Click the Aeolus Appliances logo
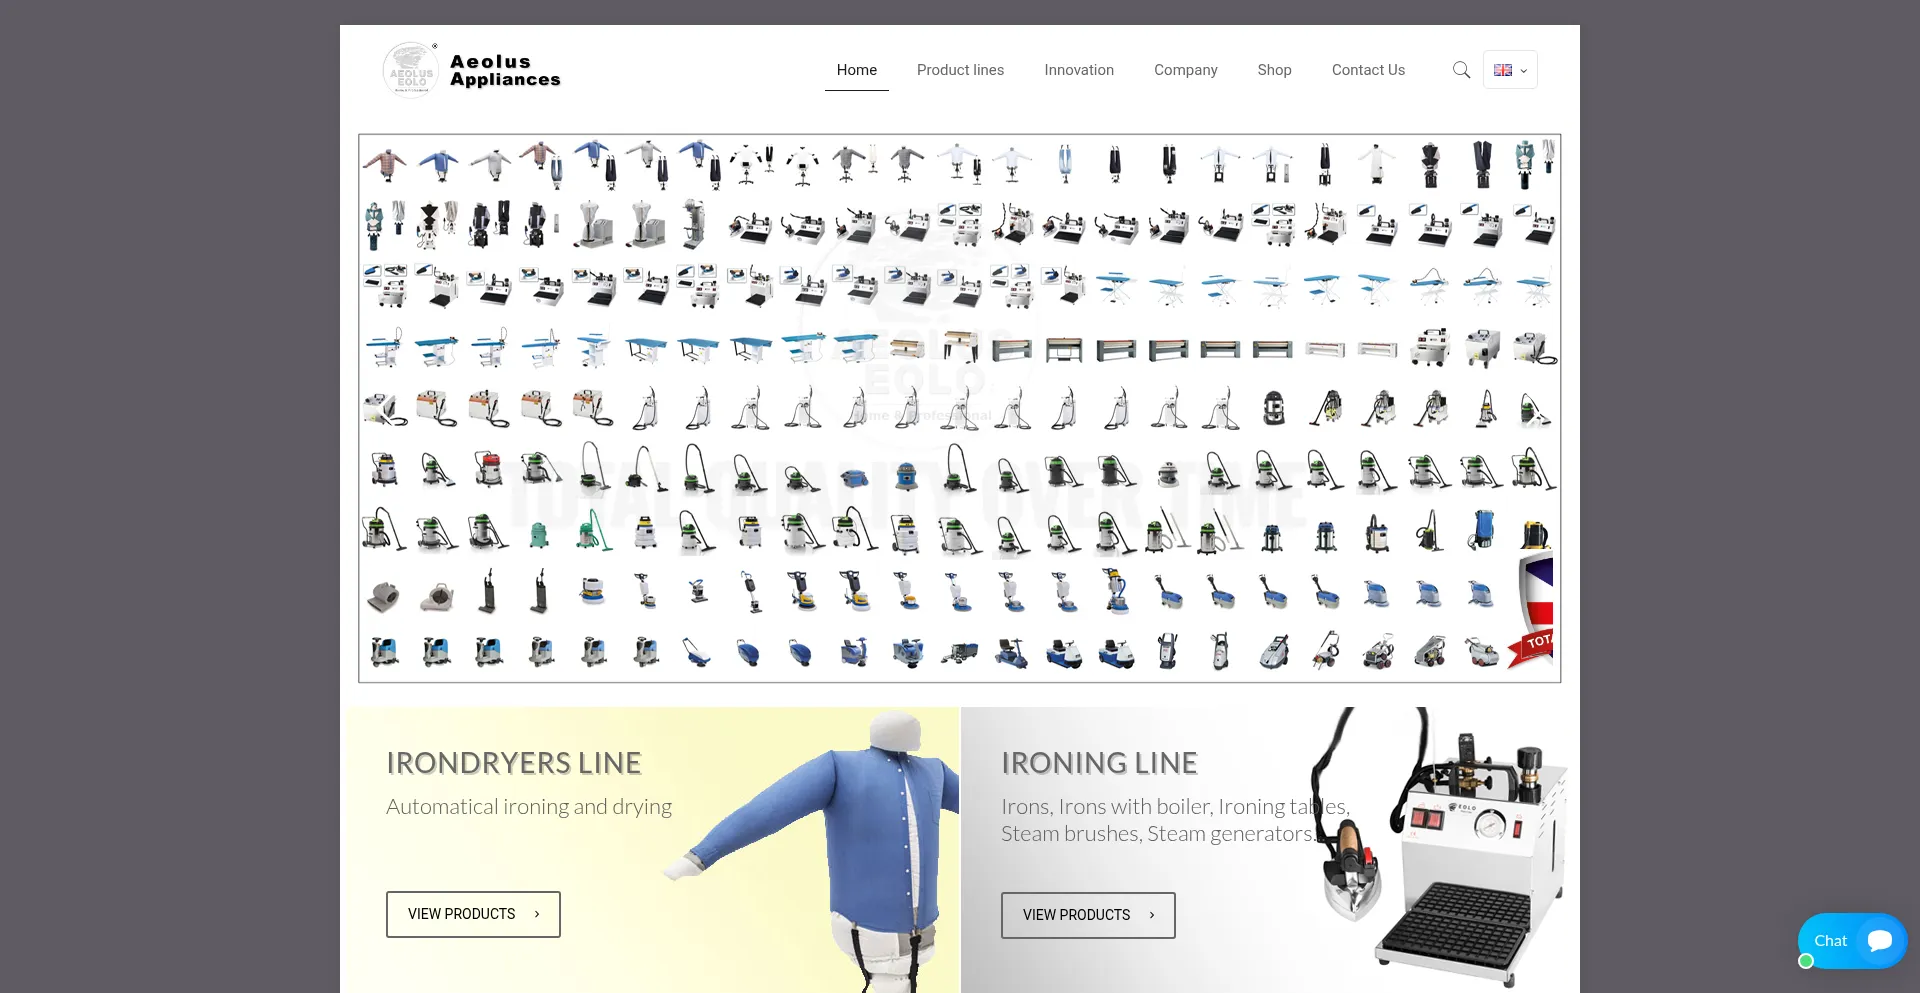This screenshot has height=993, width=1920. [472, 70]
